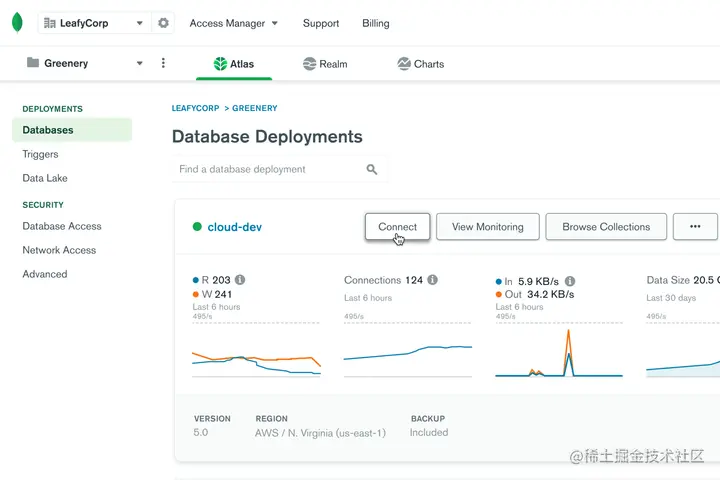Image resolution: width=720 pixels, height=480 pixels.
Task: Click the version value "5.0"
Action: pyautogui.click(x=201, y=433)
